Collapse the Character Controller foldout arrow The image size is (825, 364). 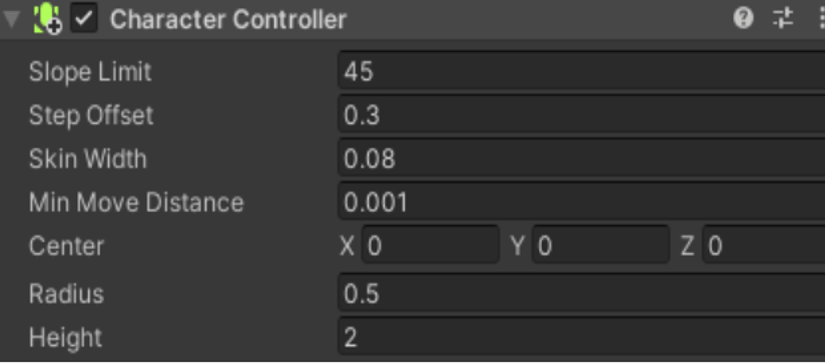[12, 19]
